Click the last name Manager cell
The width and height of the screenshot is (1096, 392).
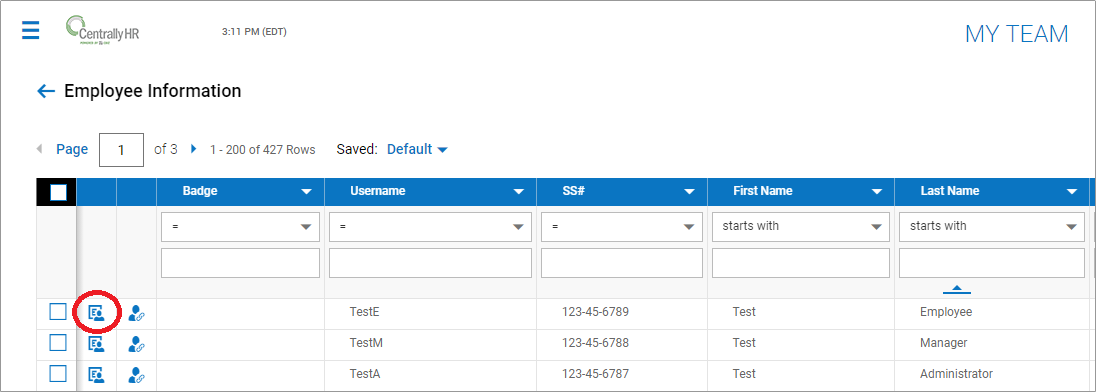pos(944,342)
